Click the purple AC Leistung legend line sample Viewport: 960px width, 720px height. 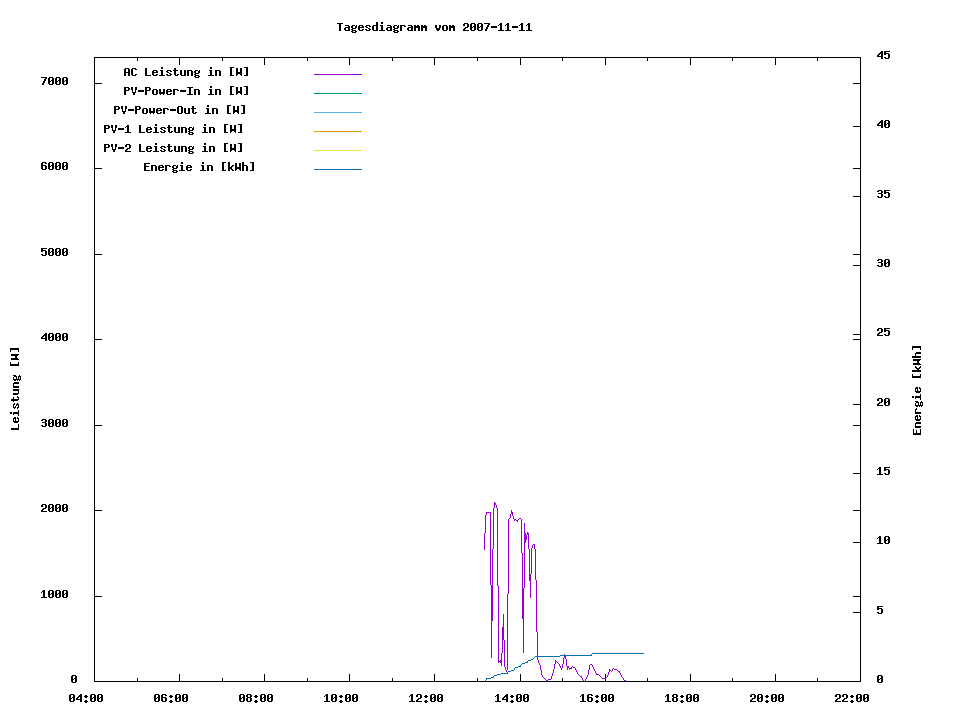pos(337,74)
